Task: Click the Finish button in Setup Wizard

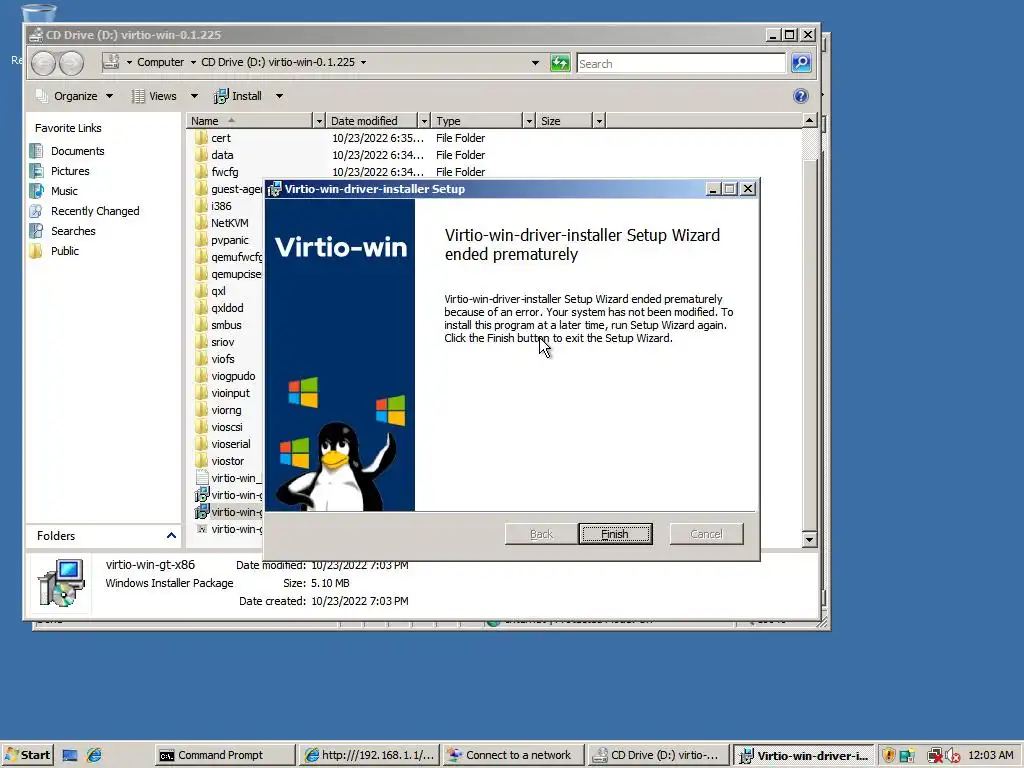Action: 615,534
